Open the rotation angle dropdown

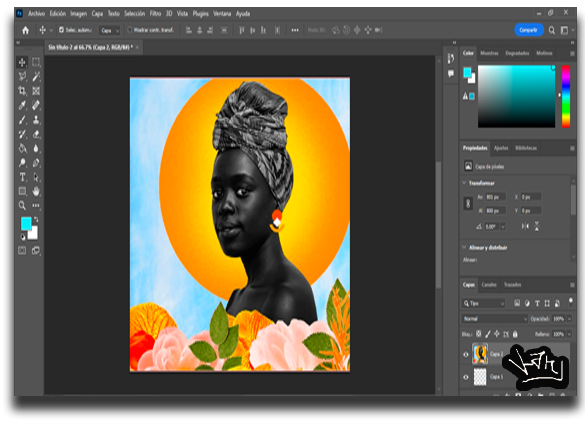tap(503, 226)
